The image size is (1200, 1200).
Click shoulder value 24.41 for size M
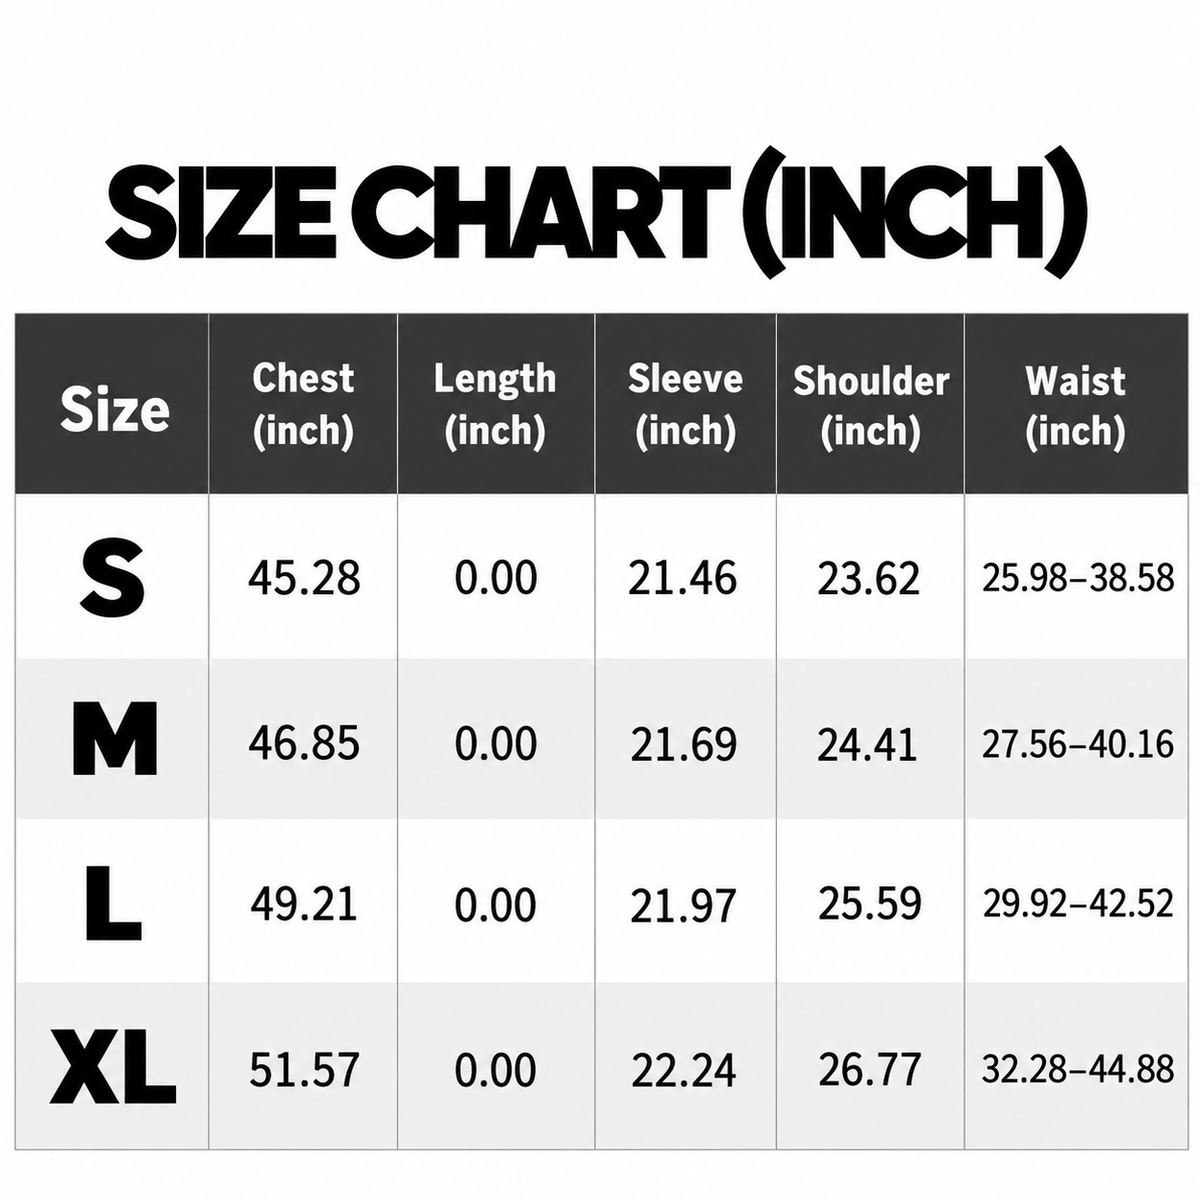867,745
